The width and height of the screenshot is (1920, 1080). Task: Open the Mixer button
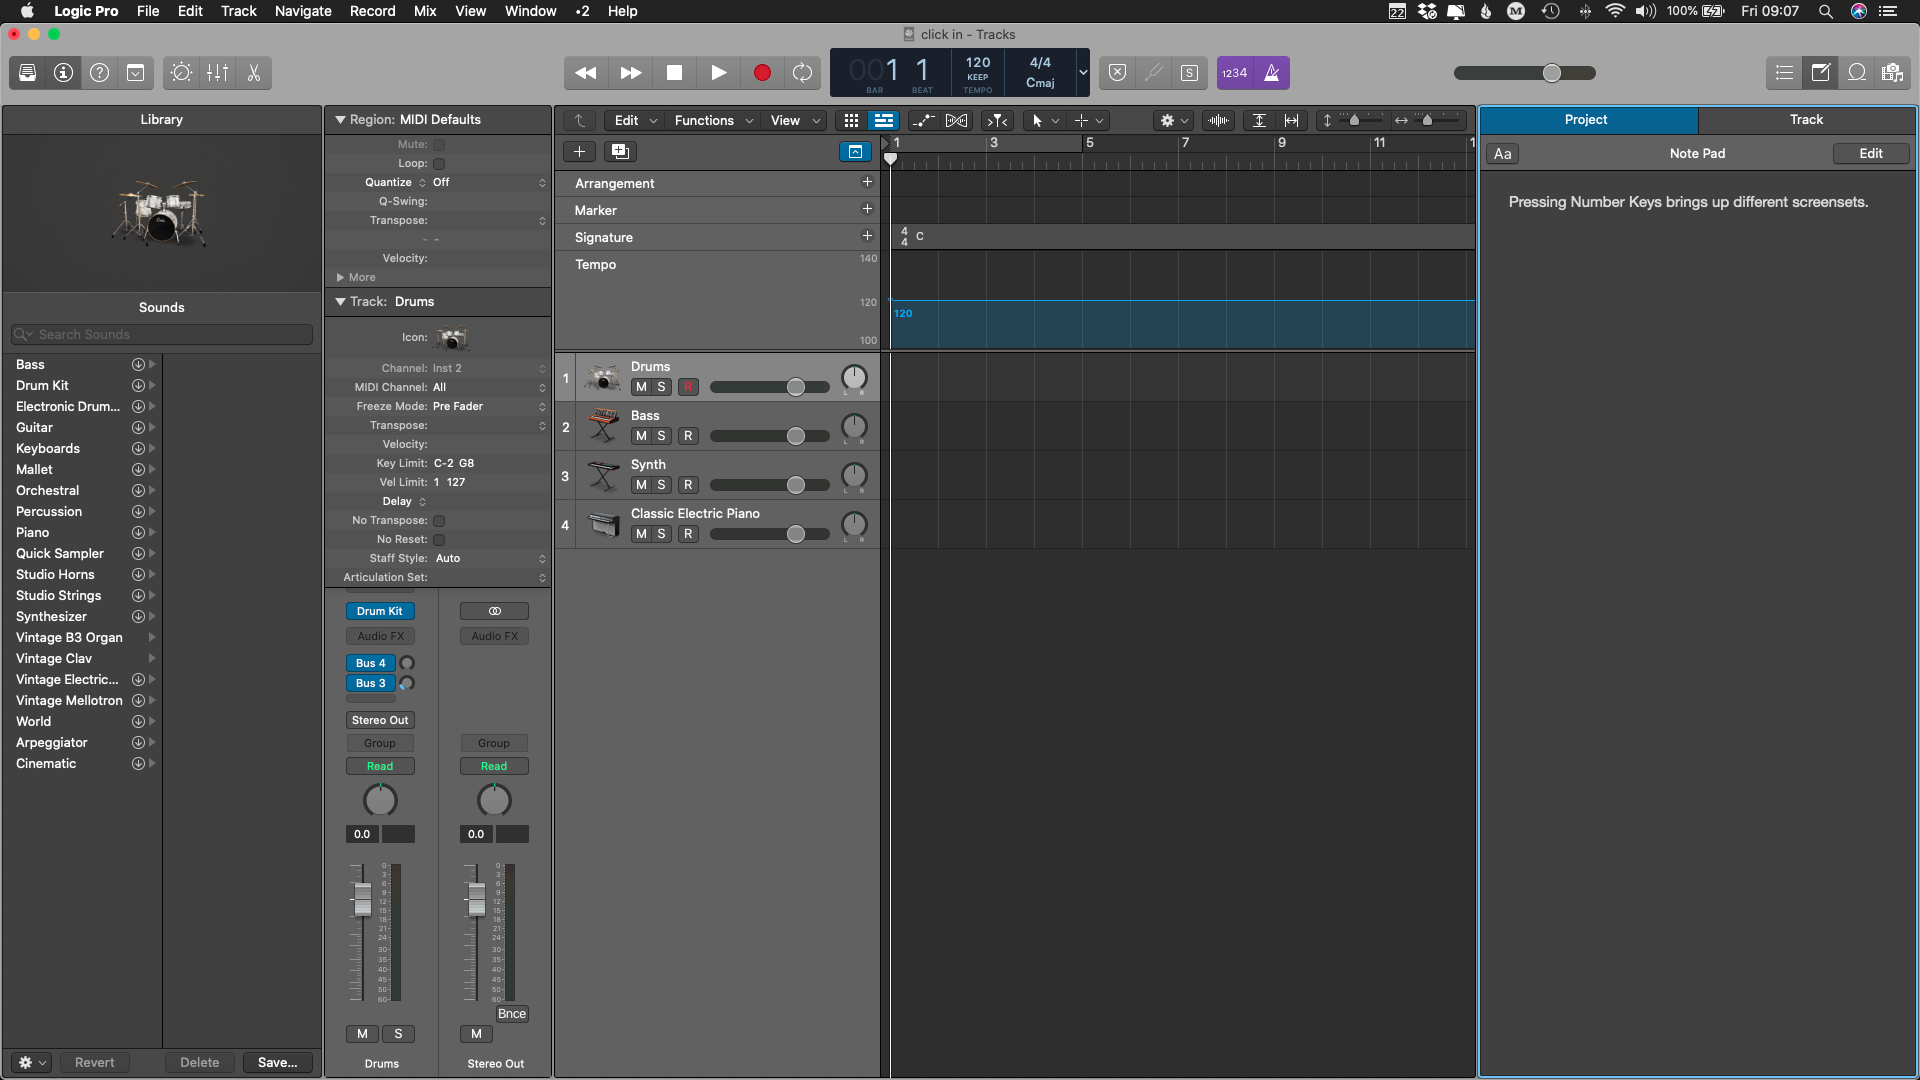coord(217,73)
